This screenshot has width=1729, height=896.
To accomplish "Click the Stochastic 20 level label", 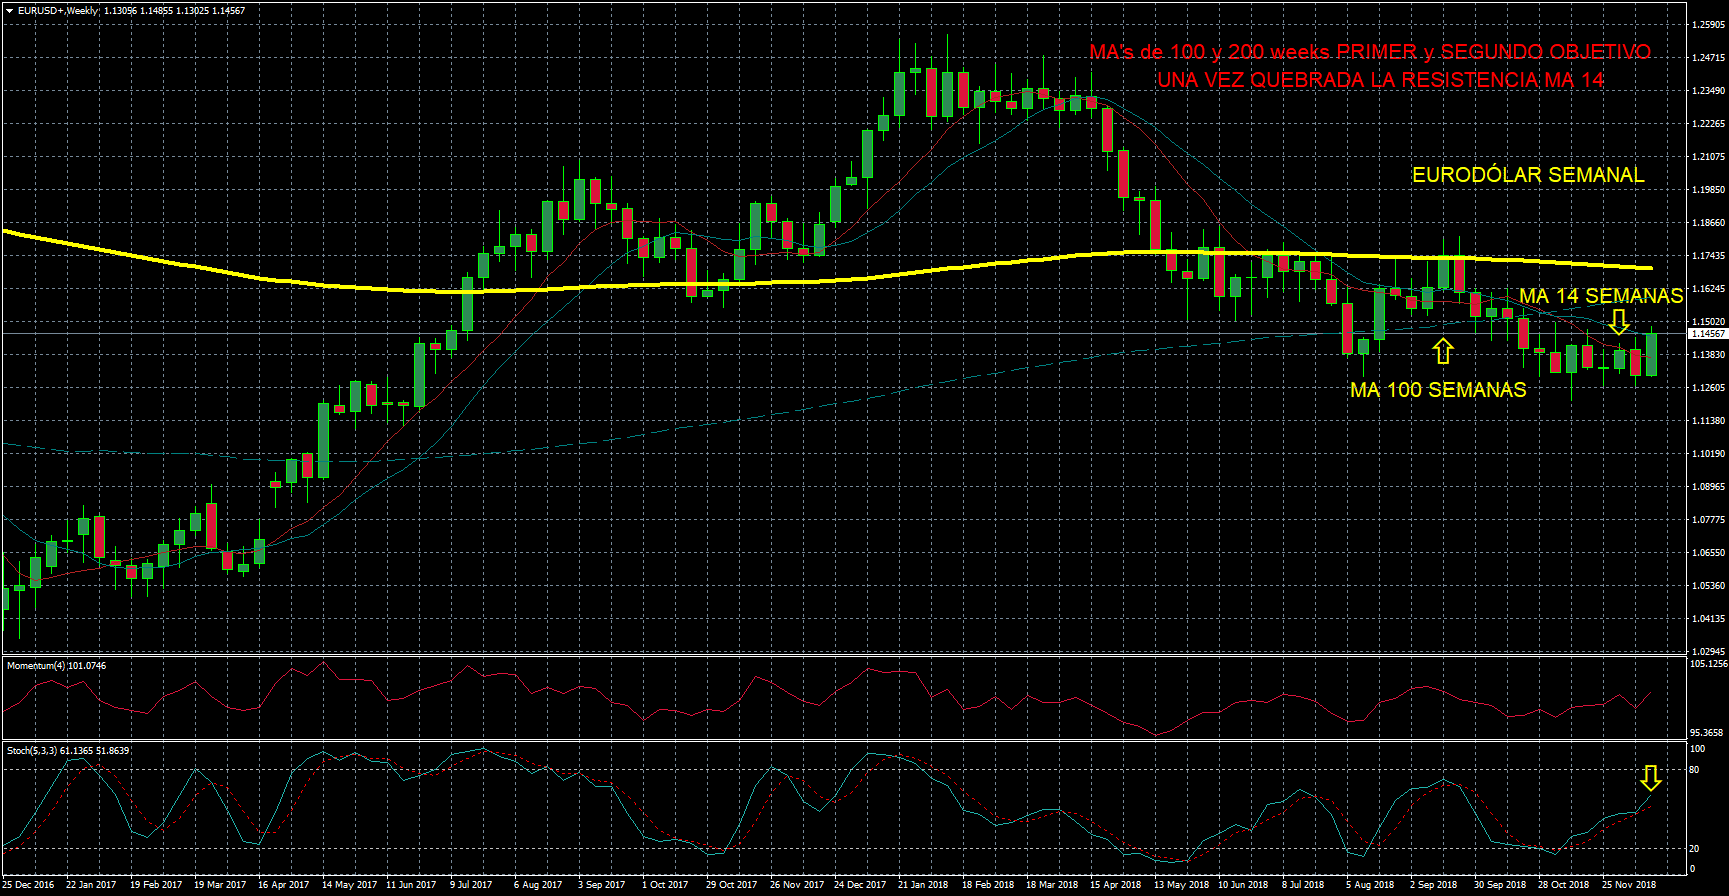I will pyautogui.click(x=1694, y=848).
